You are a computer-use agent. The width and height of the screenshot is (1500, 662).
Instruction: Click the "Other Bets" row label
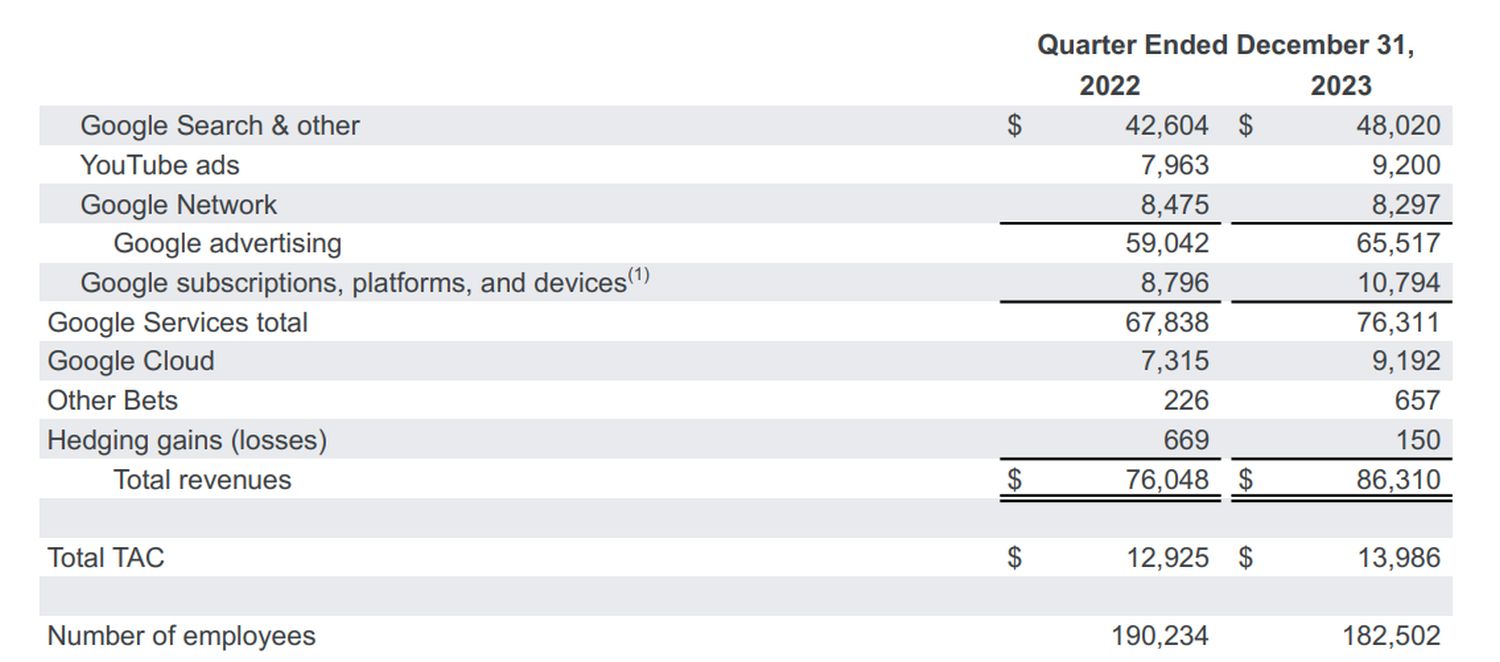[x=112, y=401]
